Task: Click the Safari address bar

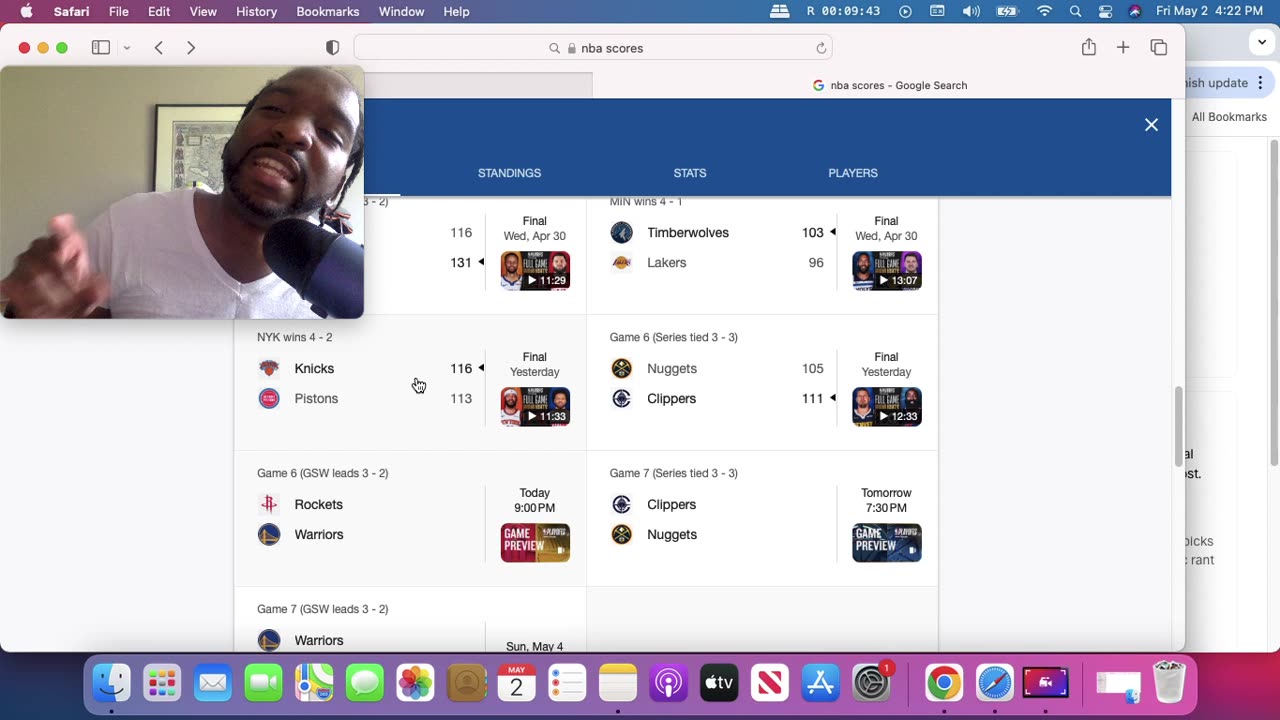Action: click(x=593, y=48)
